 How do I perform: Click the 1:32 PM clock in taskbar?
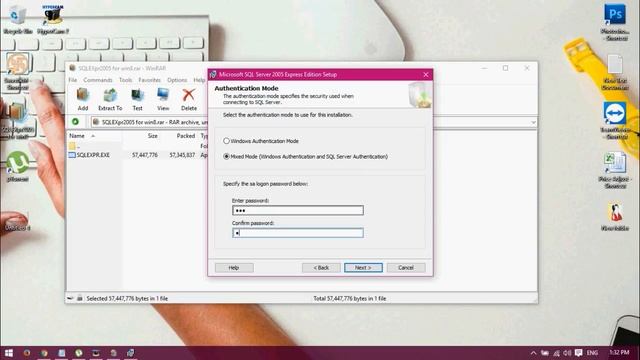[619, 352]
